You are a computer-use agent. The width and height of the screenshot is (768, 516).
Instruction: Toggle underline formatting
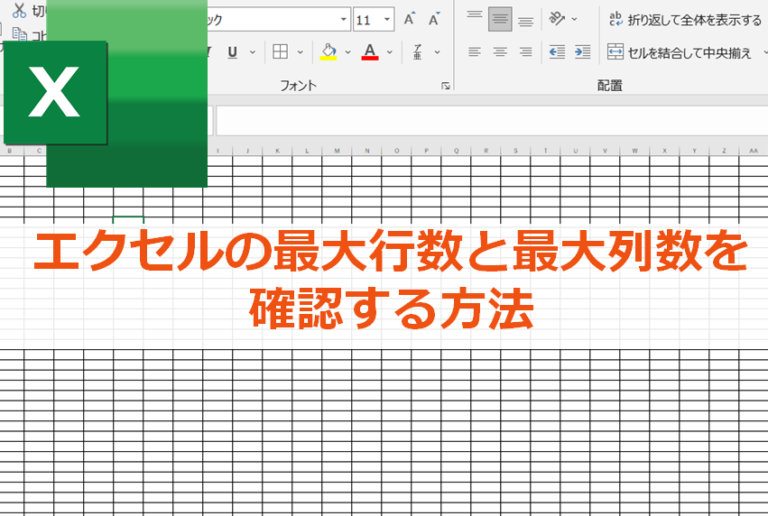point(232,52)
